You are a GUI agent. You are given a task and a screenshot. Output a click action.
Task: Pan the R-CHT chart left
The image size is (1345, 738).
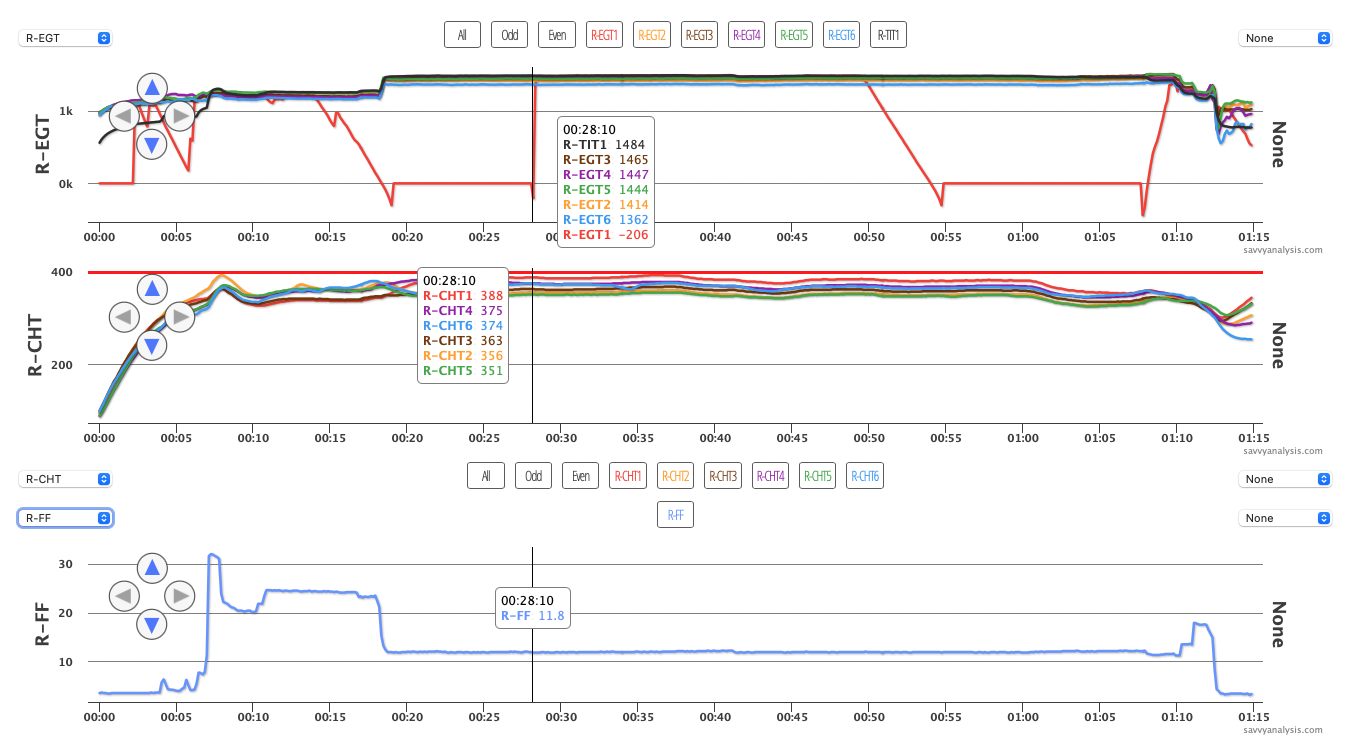[123, 317]
